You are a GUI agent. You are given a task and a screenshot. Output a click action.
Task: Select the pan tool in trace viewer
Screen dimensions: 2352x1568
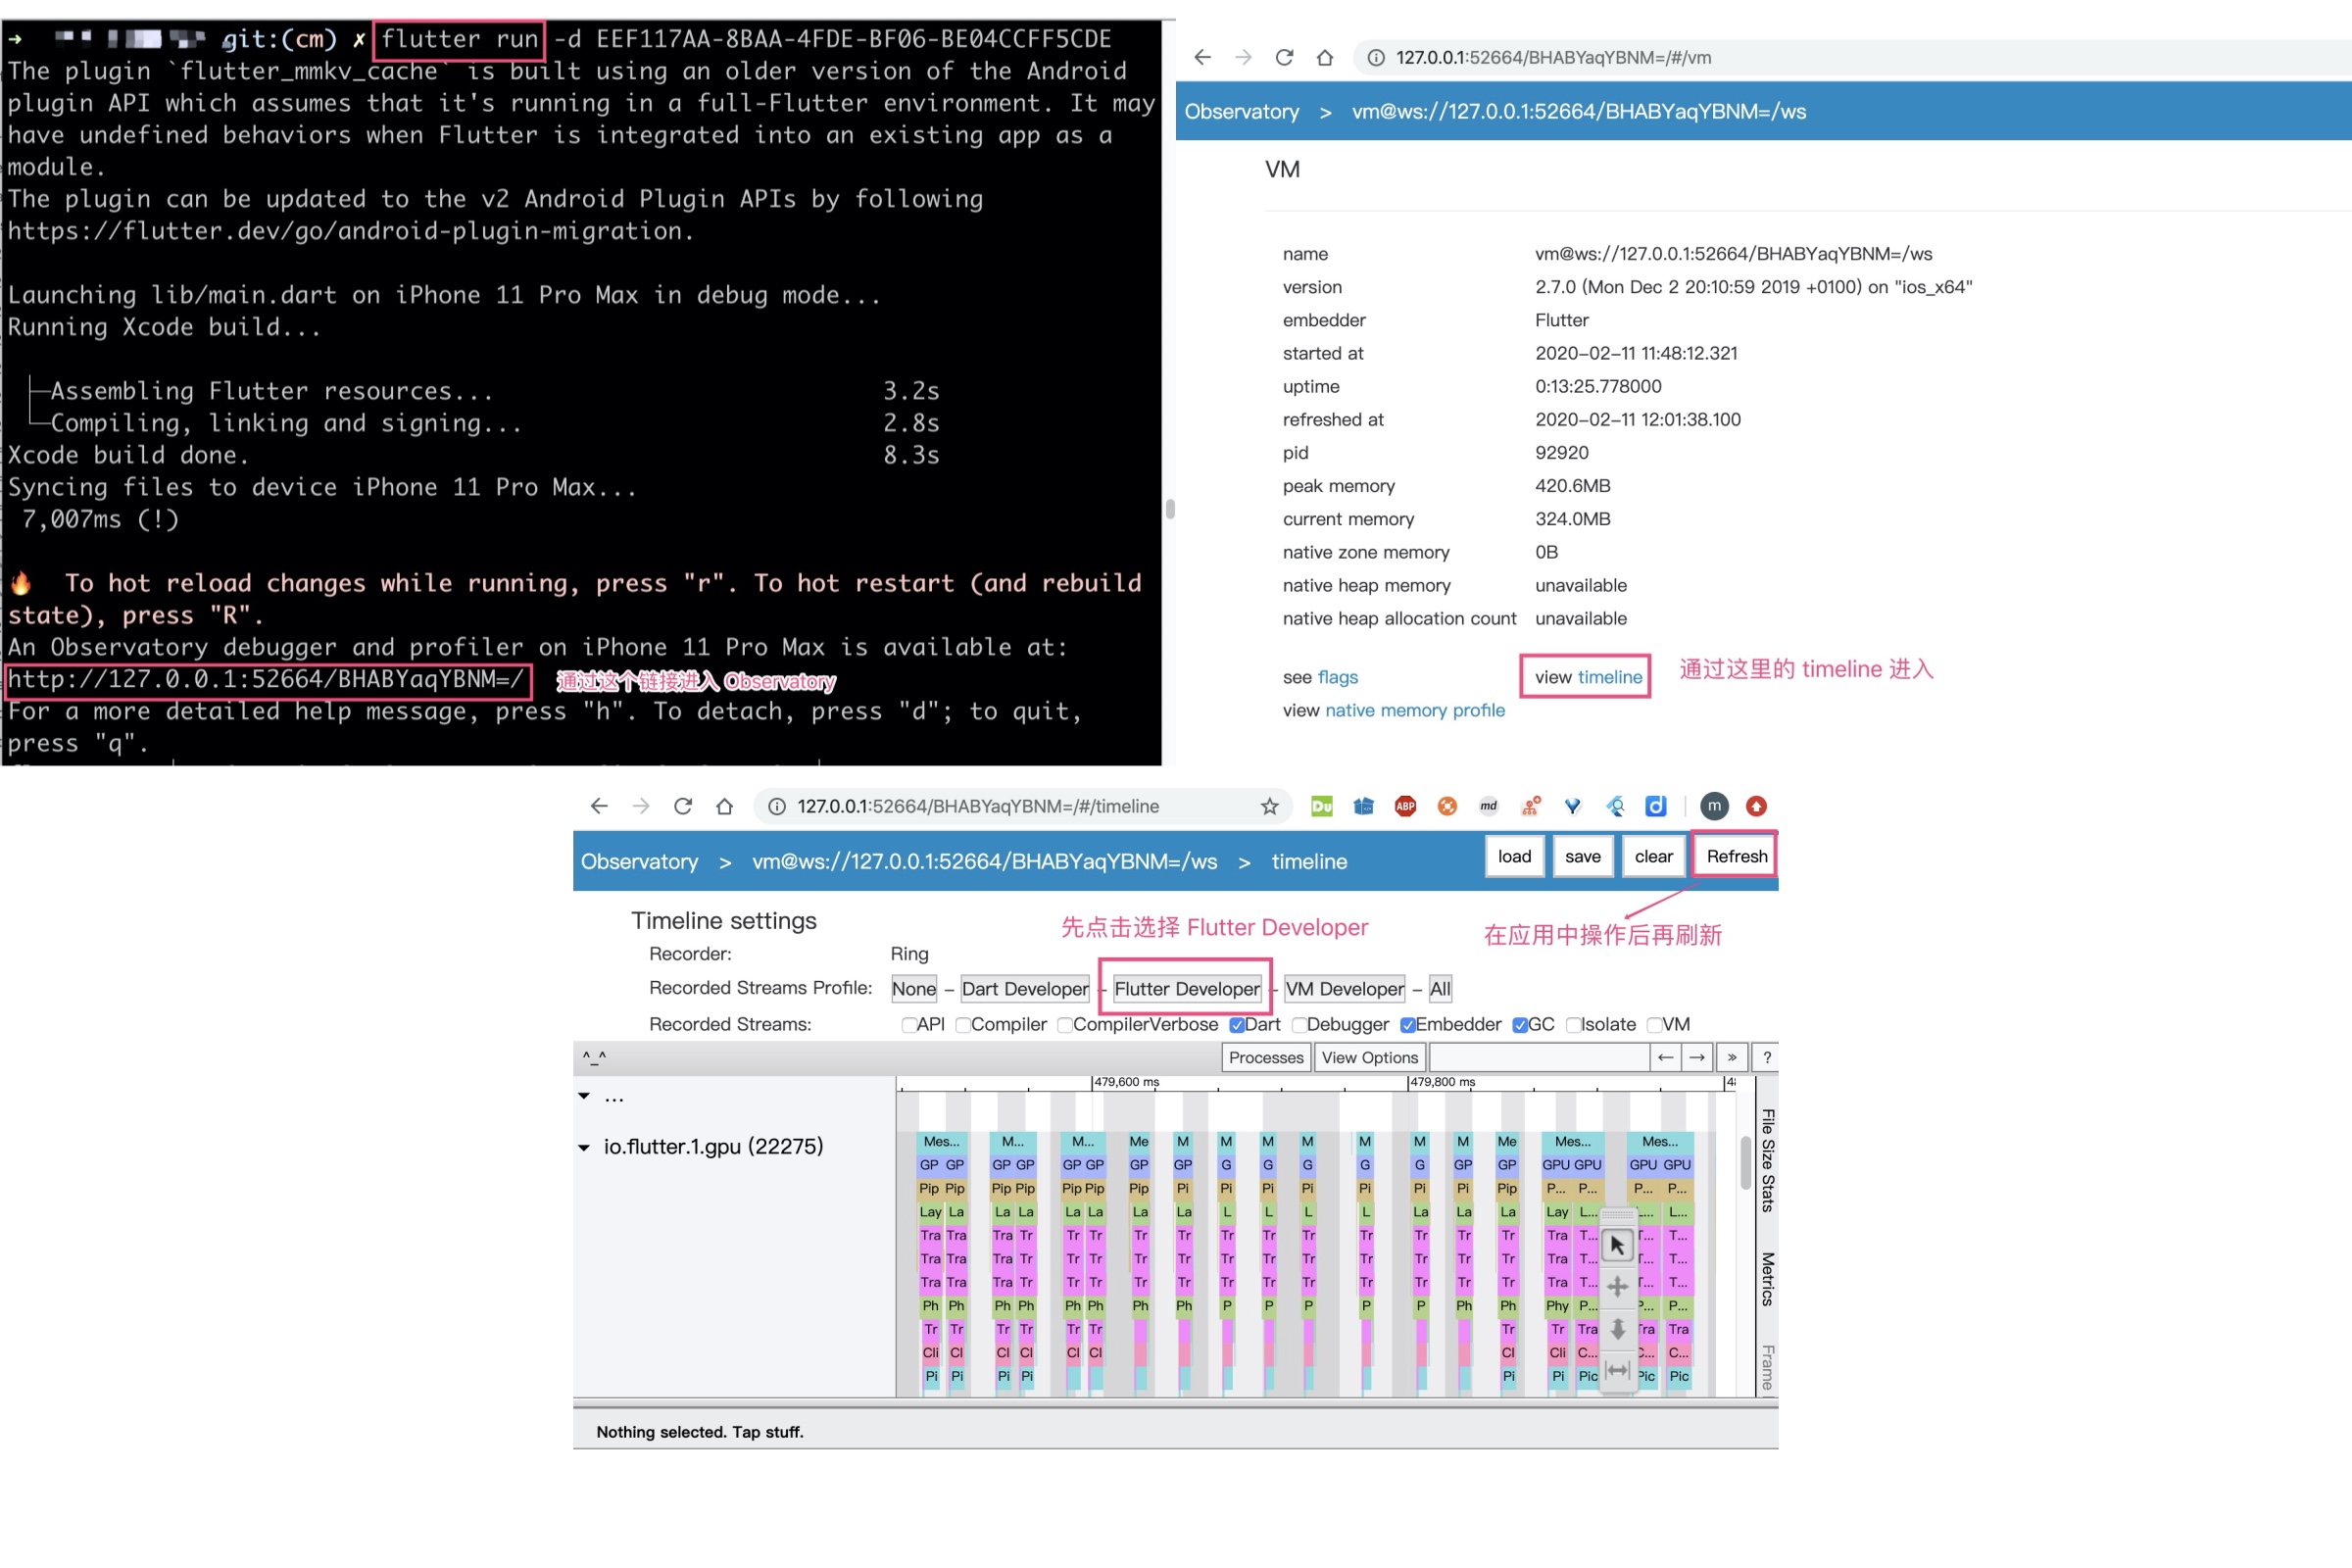pos(1617,1287)
